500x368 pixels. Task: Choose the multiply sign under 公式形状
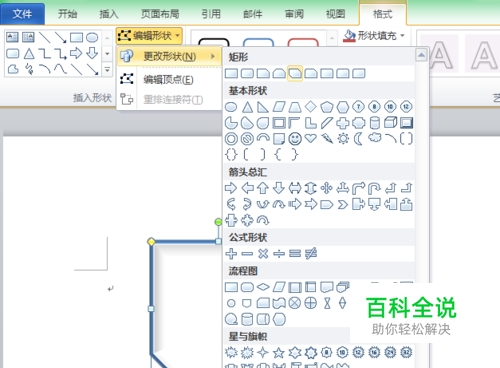coord(263,254)
